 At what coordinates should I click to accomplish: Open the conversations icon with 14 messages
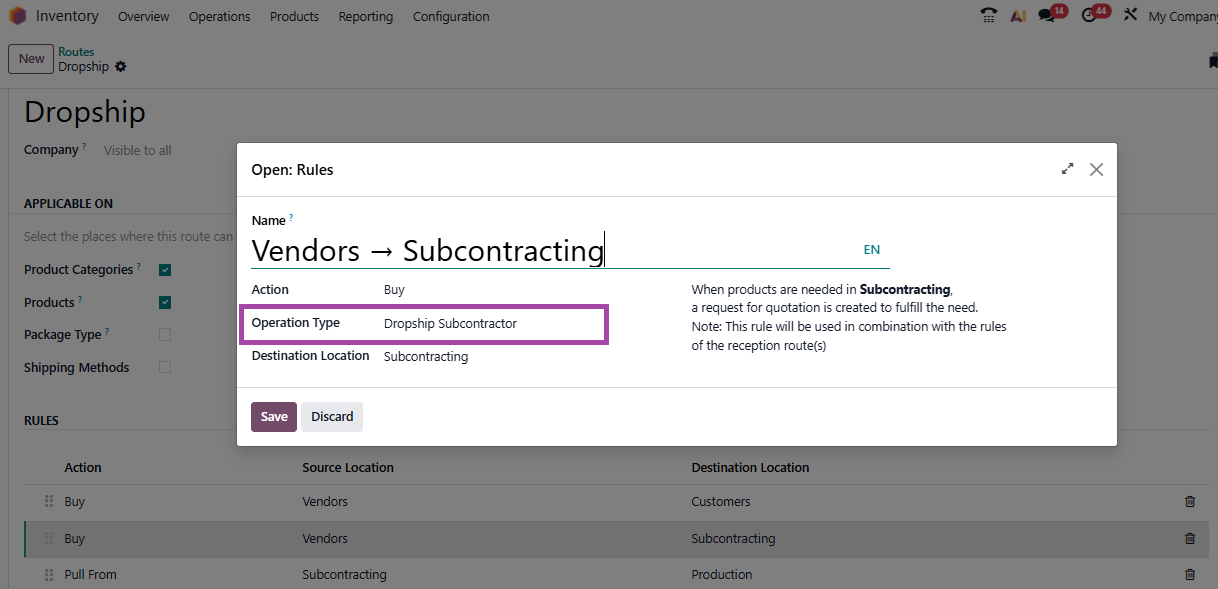point(1047,16)
